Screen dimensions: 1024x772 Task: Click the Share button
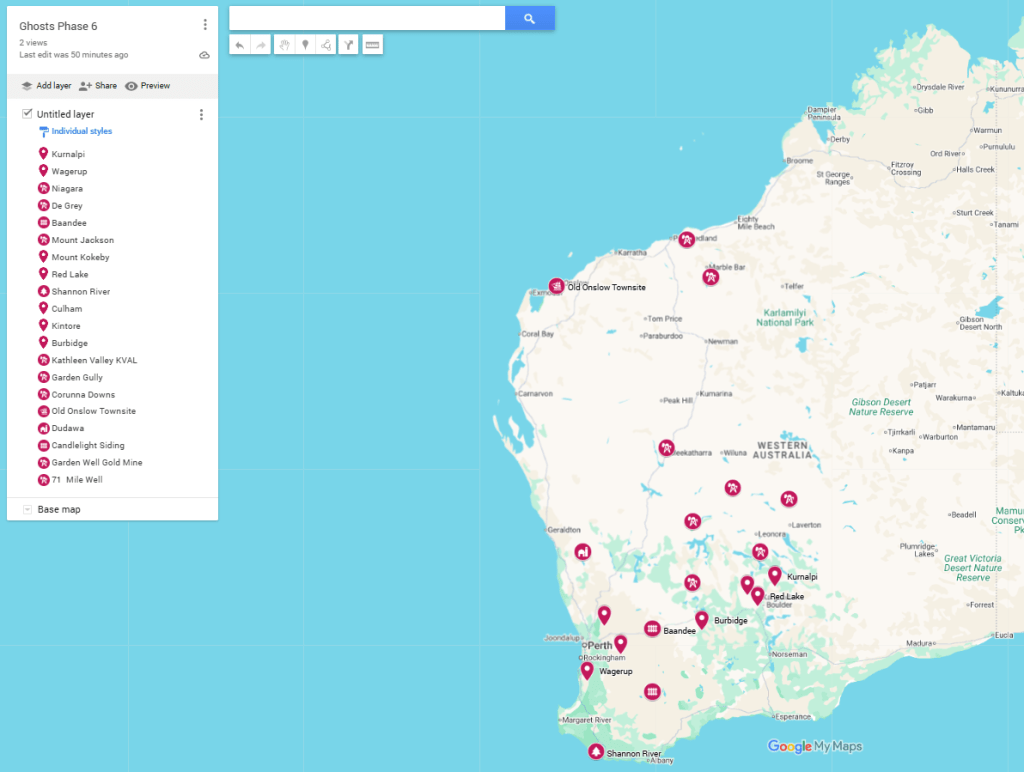[x=98, y=86]
